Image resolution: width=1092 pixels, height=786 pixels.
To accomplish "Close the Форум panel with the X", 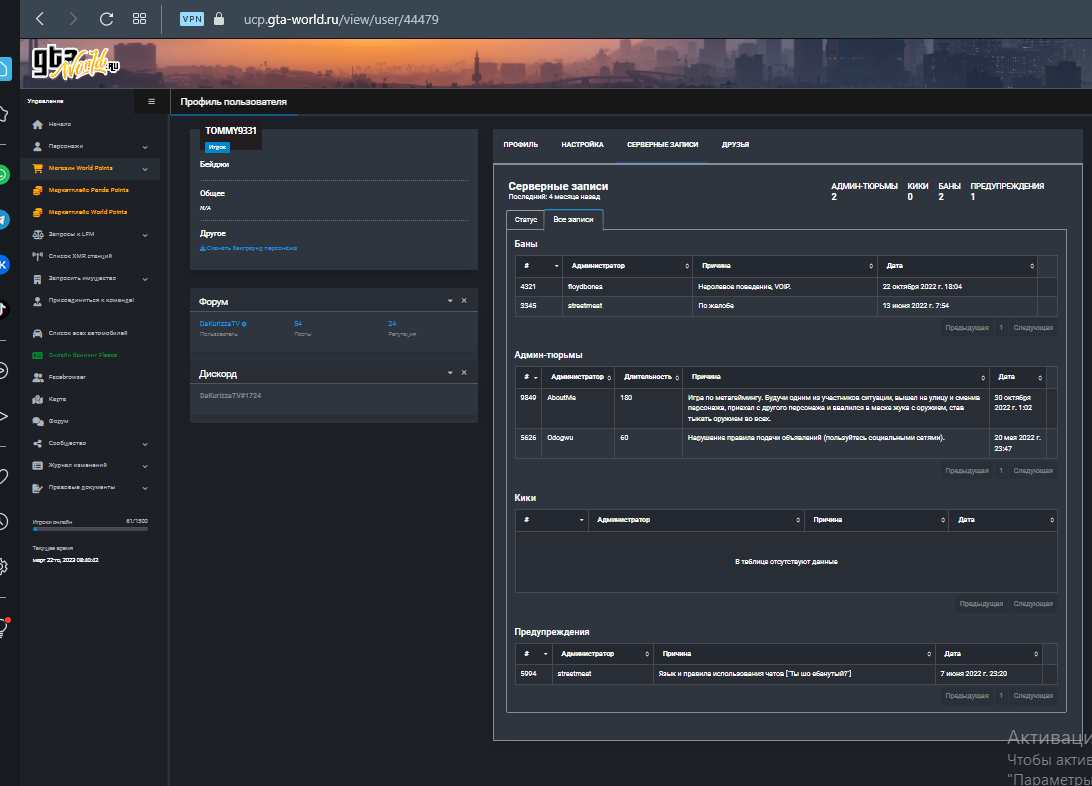I will 464,301.
